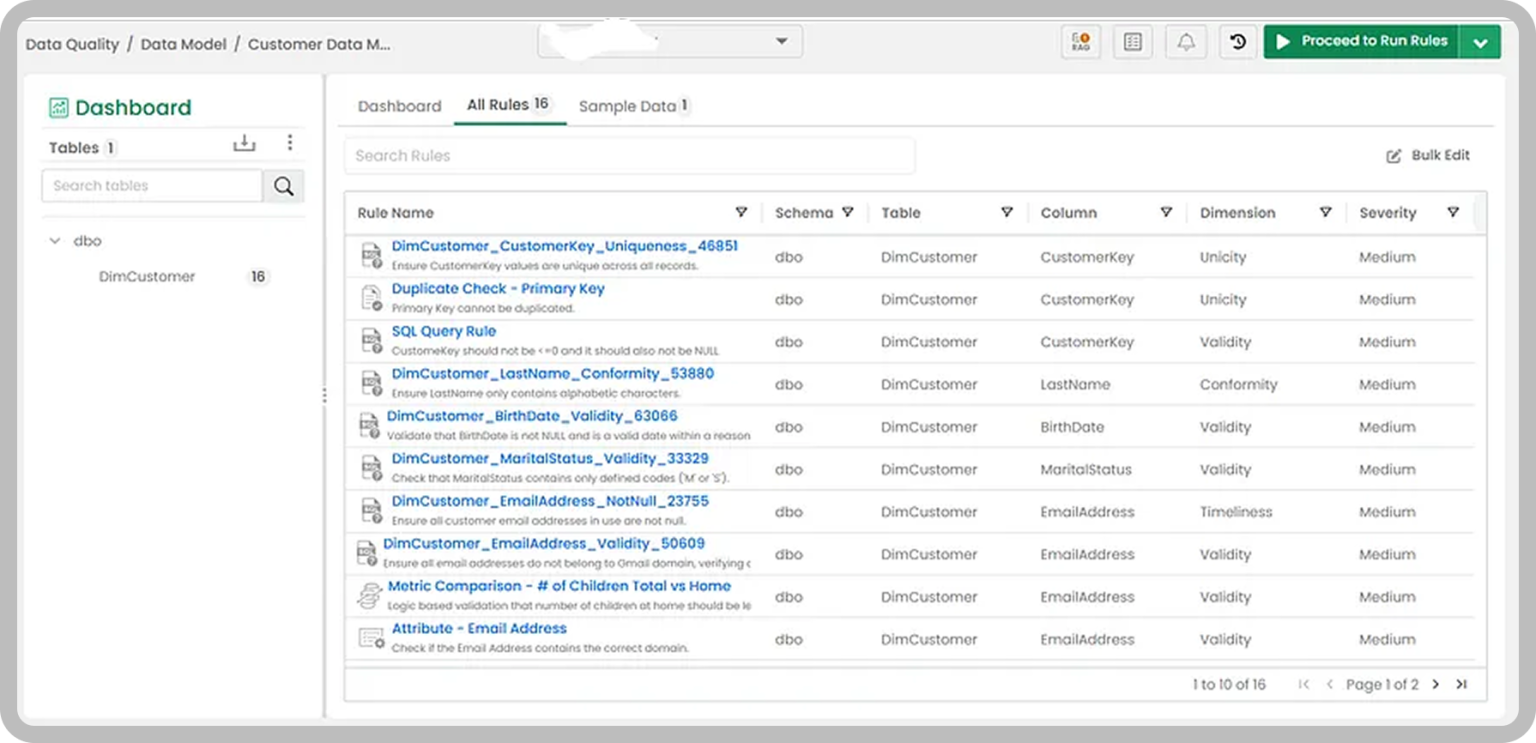Open DimCustomer_LastName_Conformity_53880 rule
Image resolution: width=1536 pixels, height=743 pixels.
(x=553, y=373)
